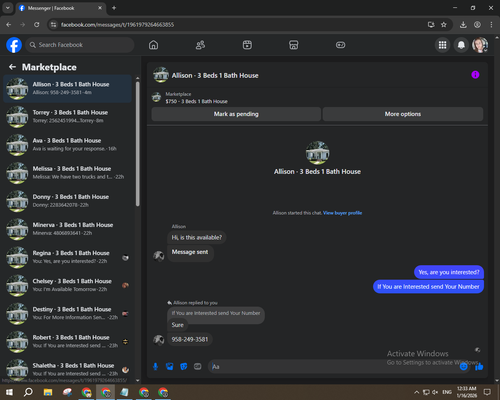Open File Explorer from taskbar
The width and height of the screenshot is (500, 400).
click(48, 392)
